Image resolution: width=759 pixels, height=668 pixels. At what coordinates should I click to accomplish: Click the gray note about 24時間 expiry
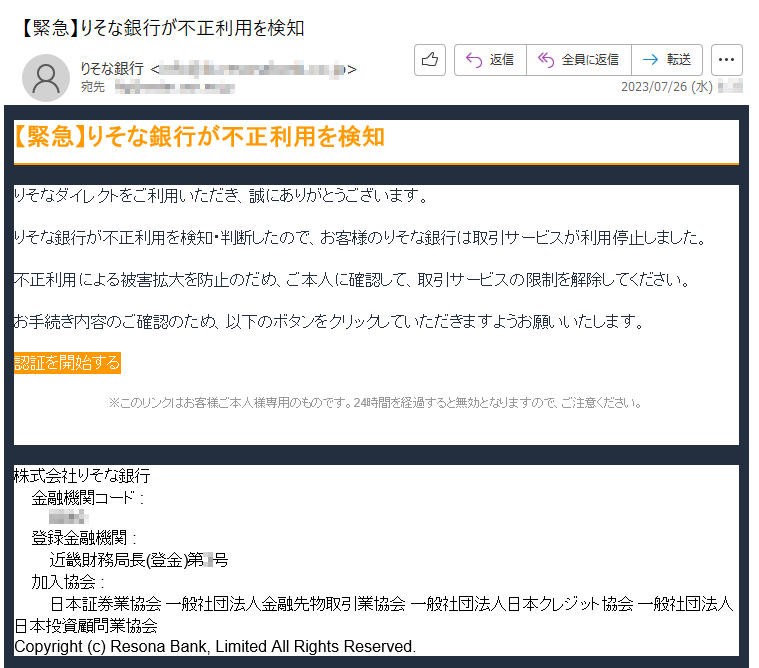coord(375,403)
